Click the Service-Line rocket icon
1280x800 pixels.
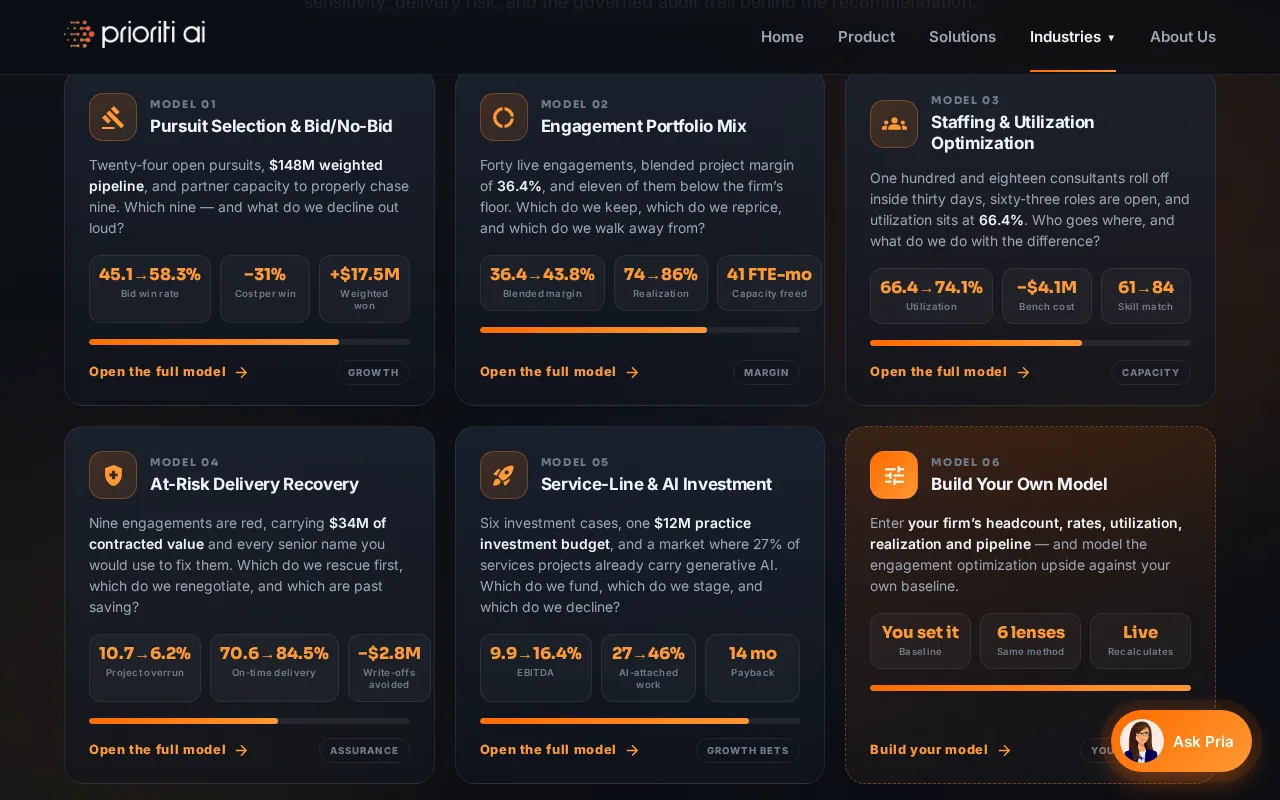(504, 475)
